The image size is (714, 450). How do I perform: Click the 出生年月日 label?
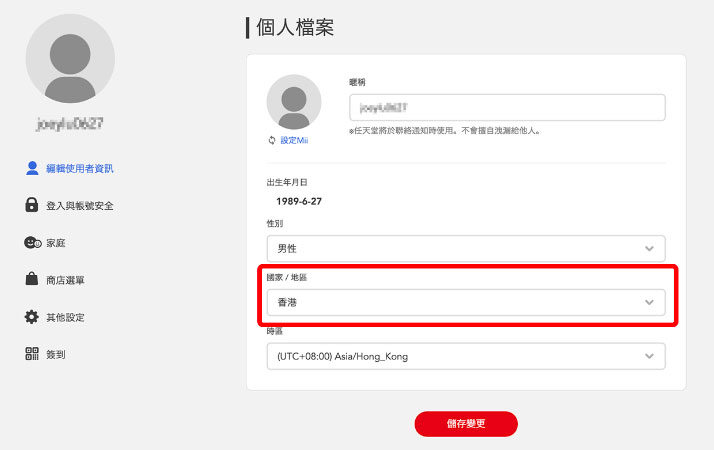(287, 182)
